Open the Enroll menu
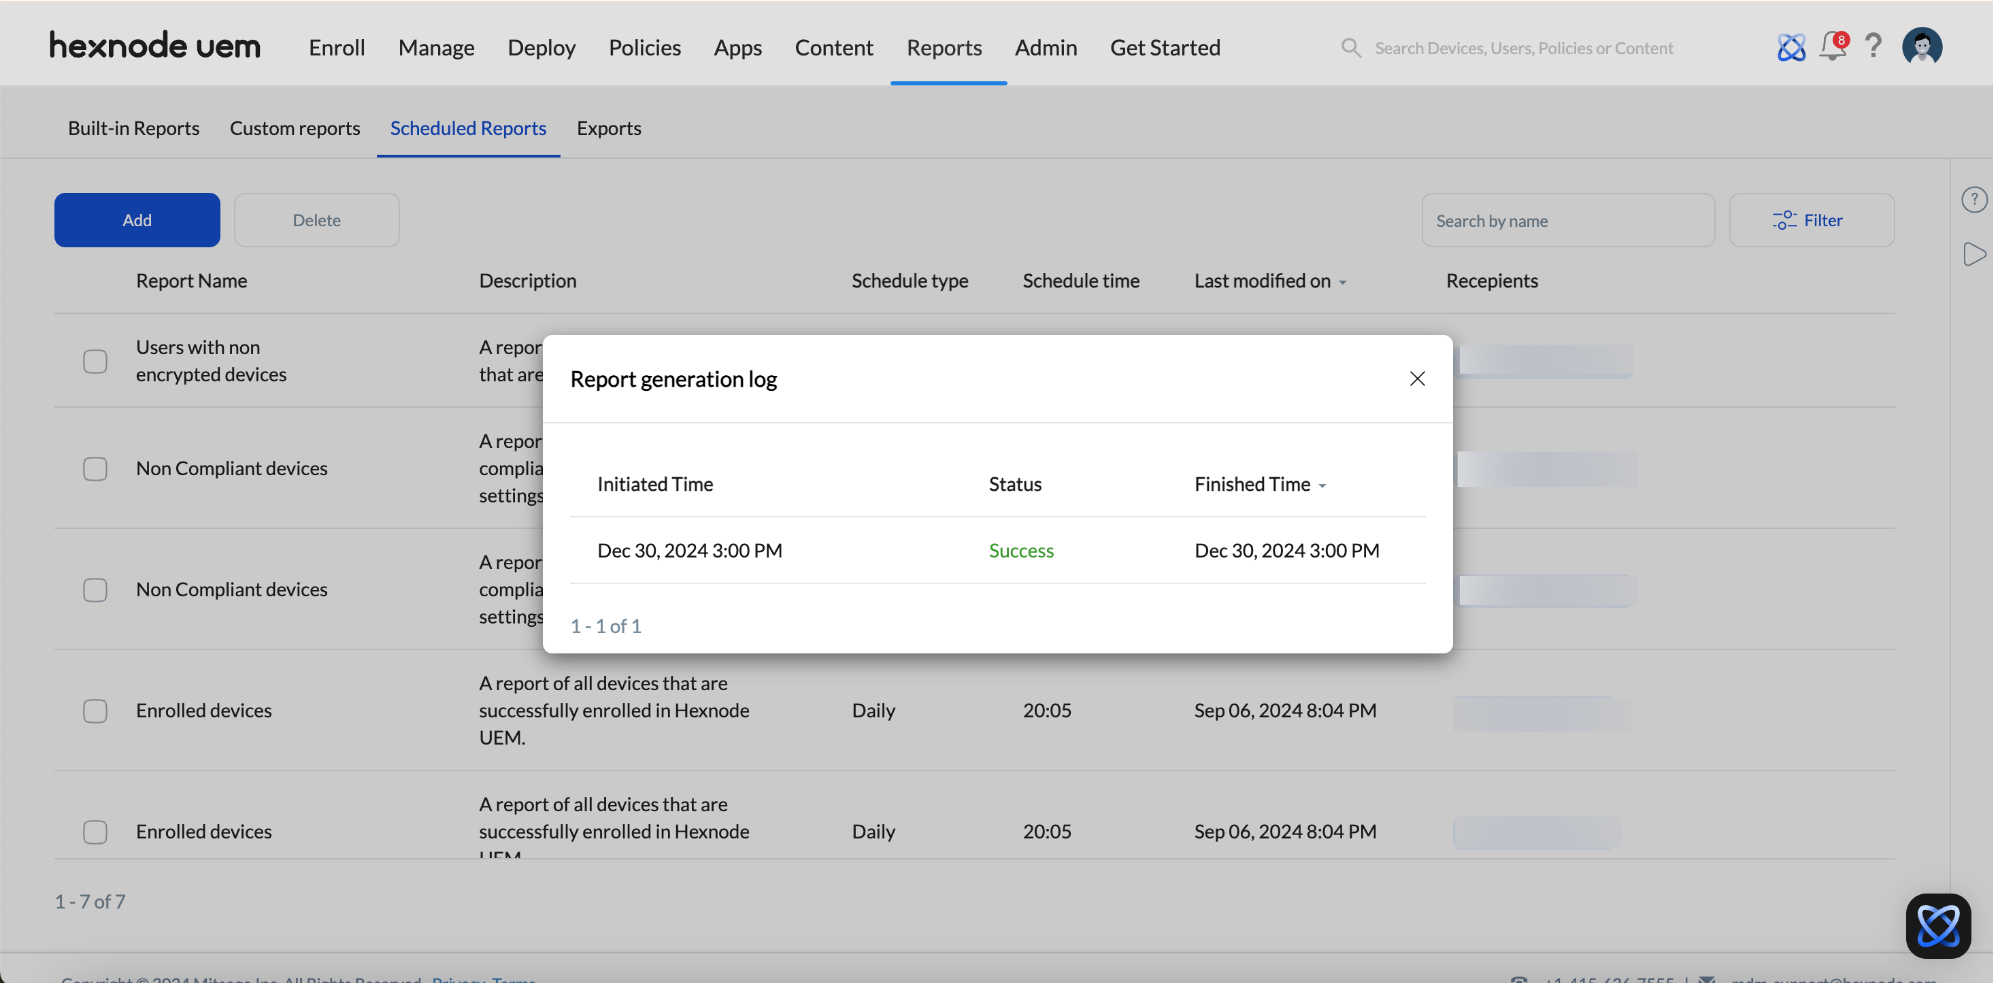 click(337, 48)
